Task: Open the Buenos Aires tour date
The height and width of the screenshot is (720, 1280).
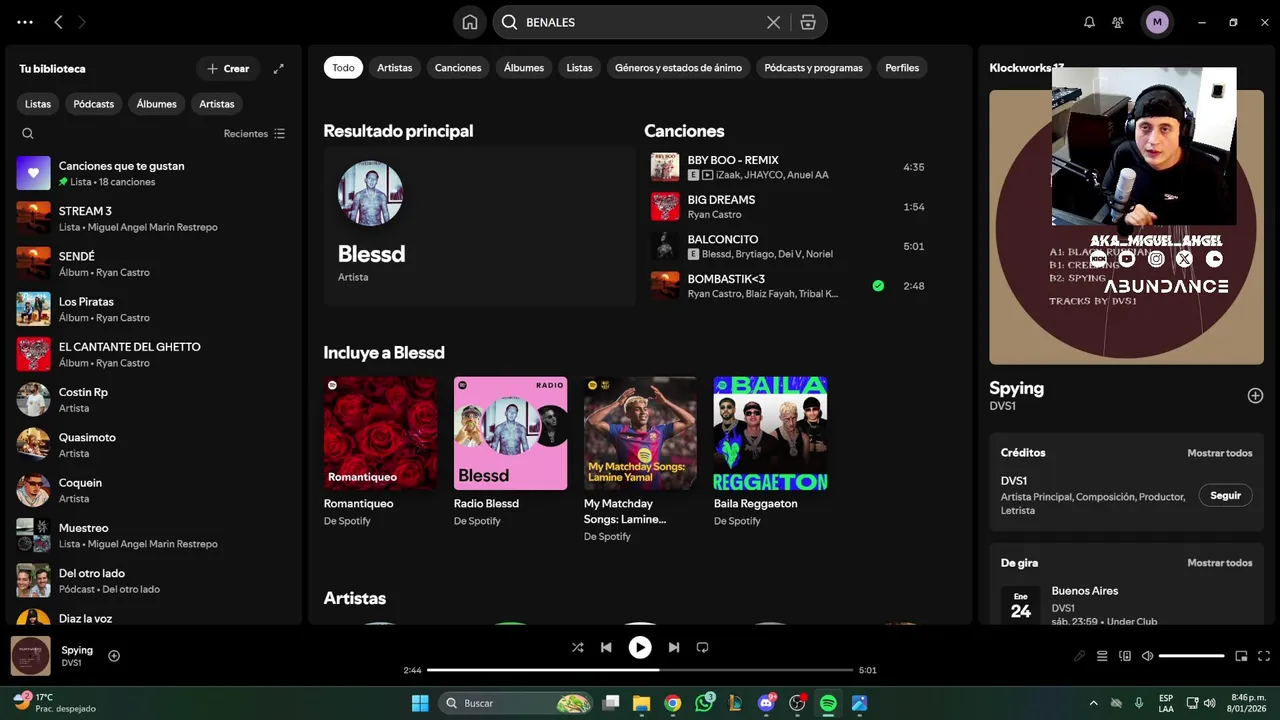Action: click(x=1127, y=605)
